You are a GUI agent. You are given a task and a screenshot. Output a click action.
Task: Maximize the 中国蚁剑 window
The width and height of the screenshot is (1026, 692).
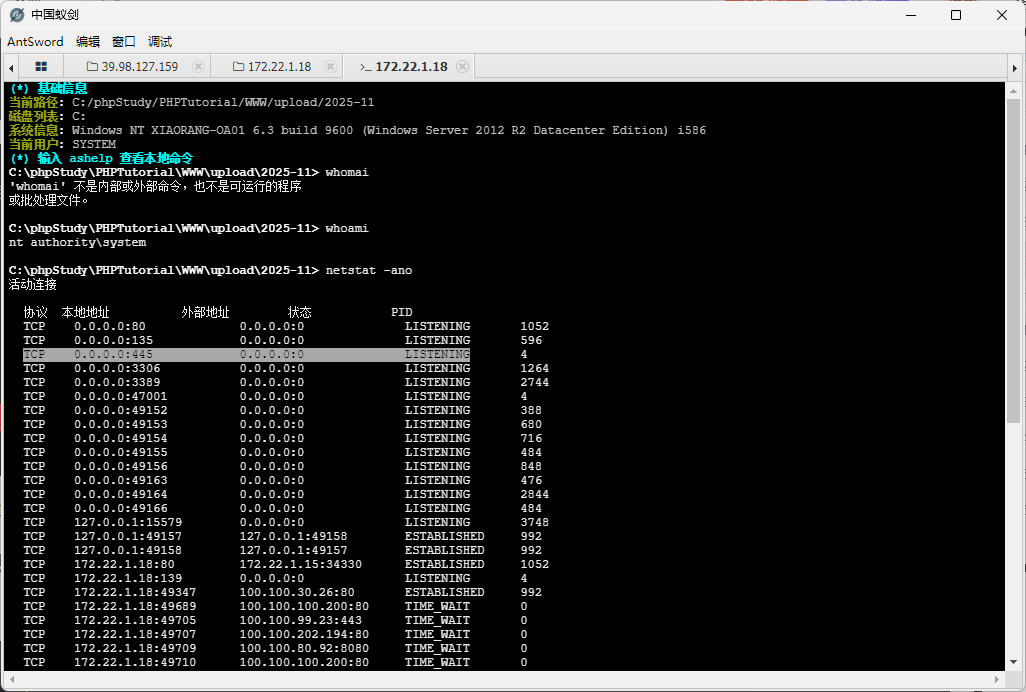(x=955, y=15)
